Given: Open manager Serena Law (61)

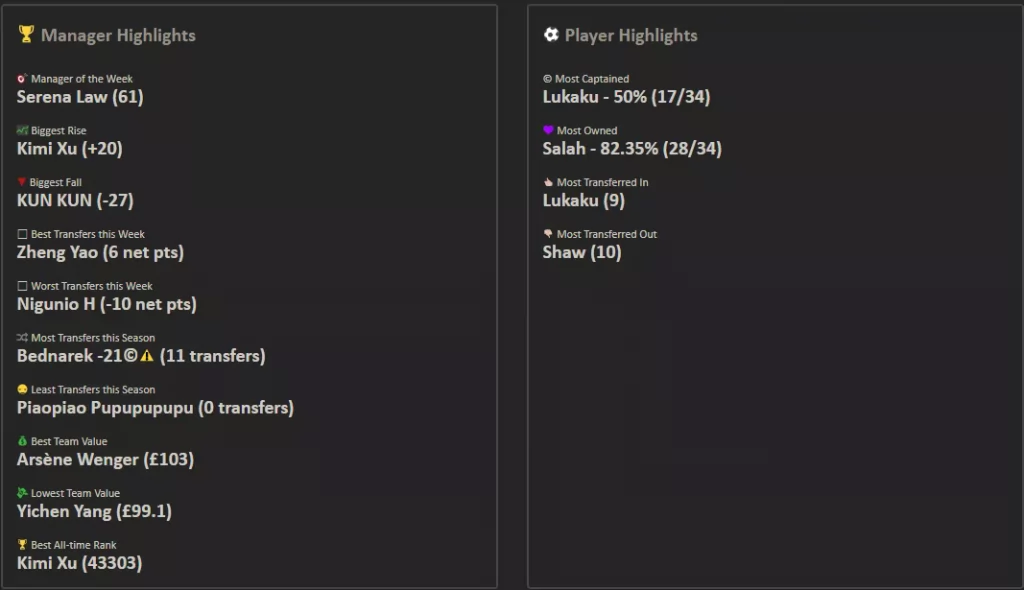Looking at the screenshot, I should [80, 97].
